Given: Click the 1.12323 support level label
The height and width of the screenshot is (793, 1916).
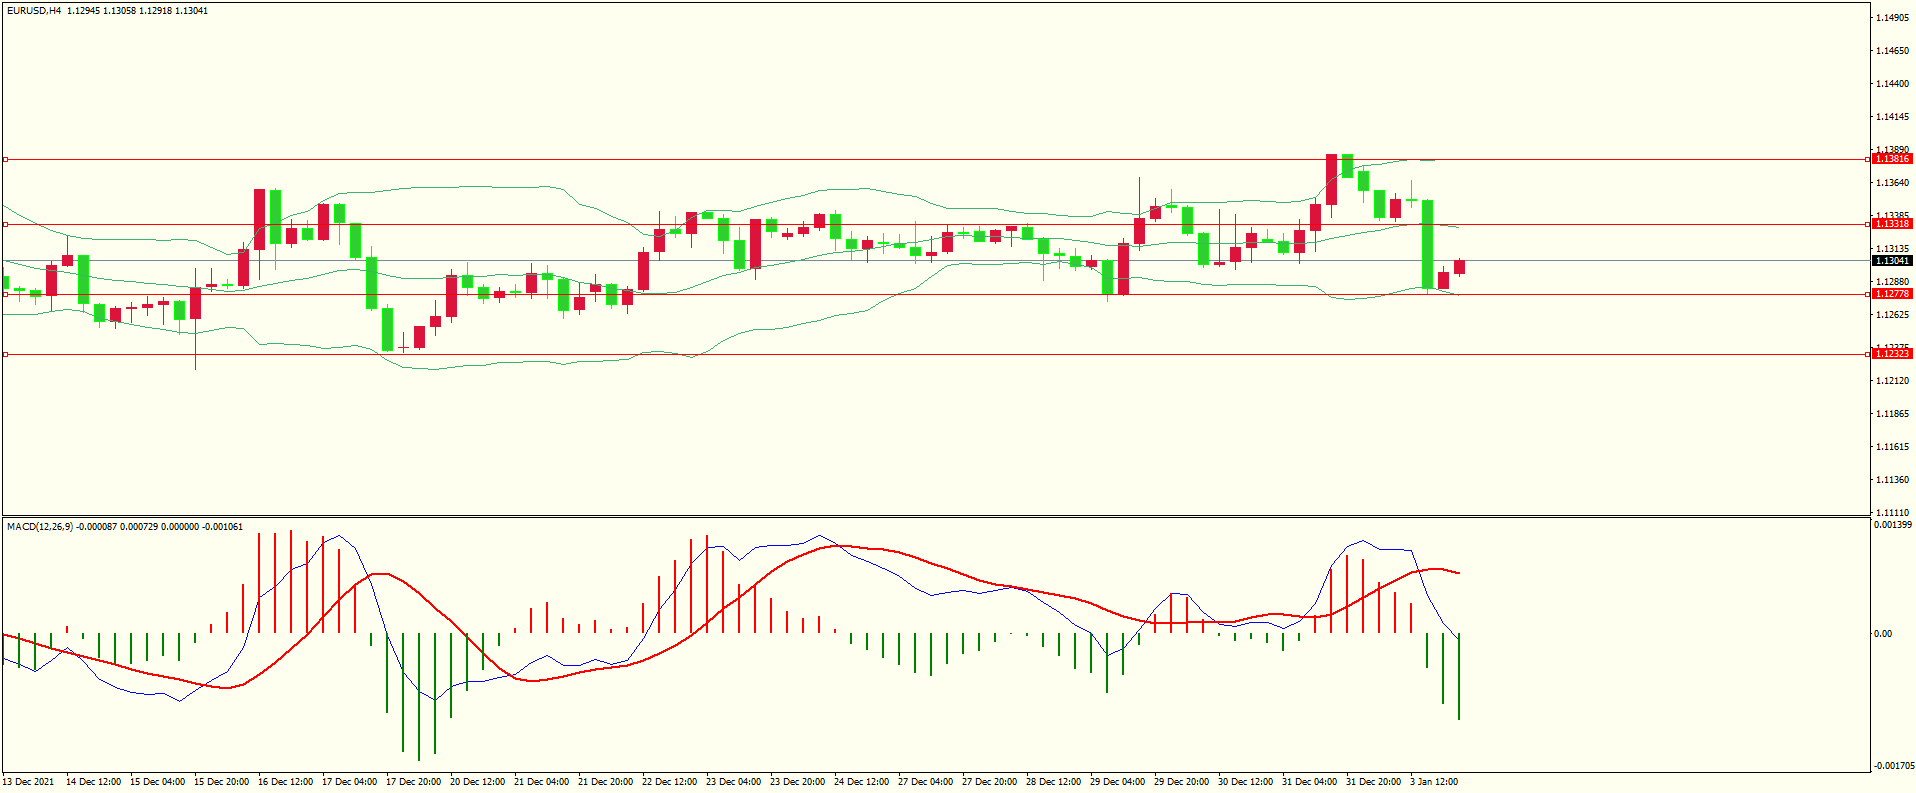Looking at the screenshot, I should pos(1891,354).
